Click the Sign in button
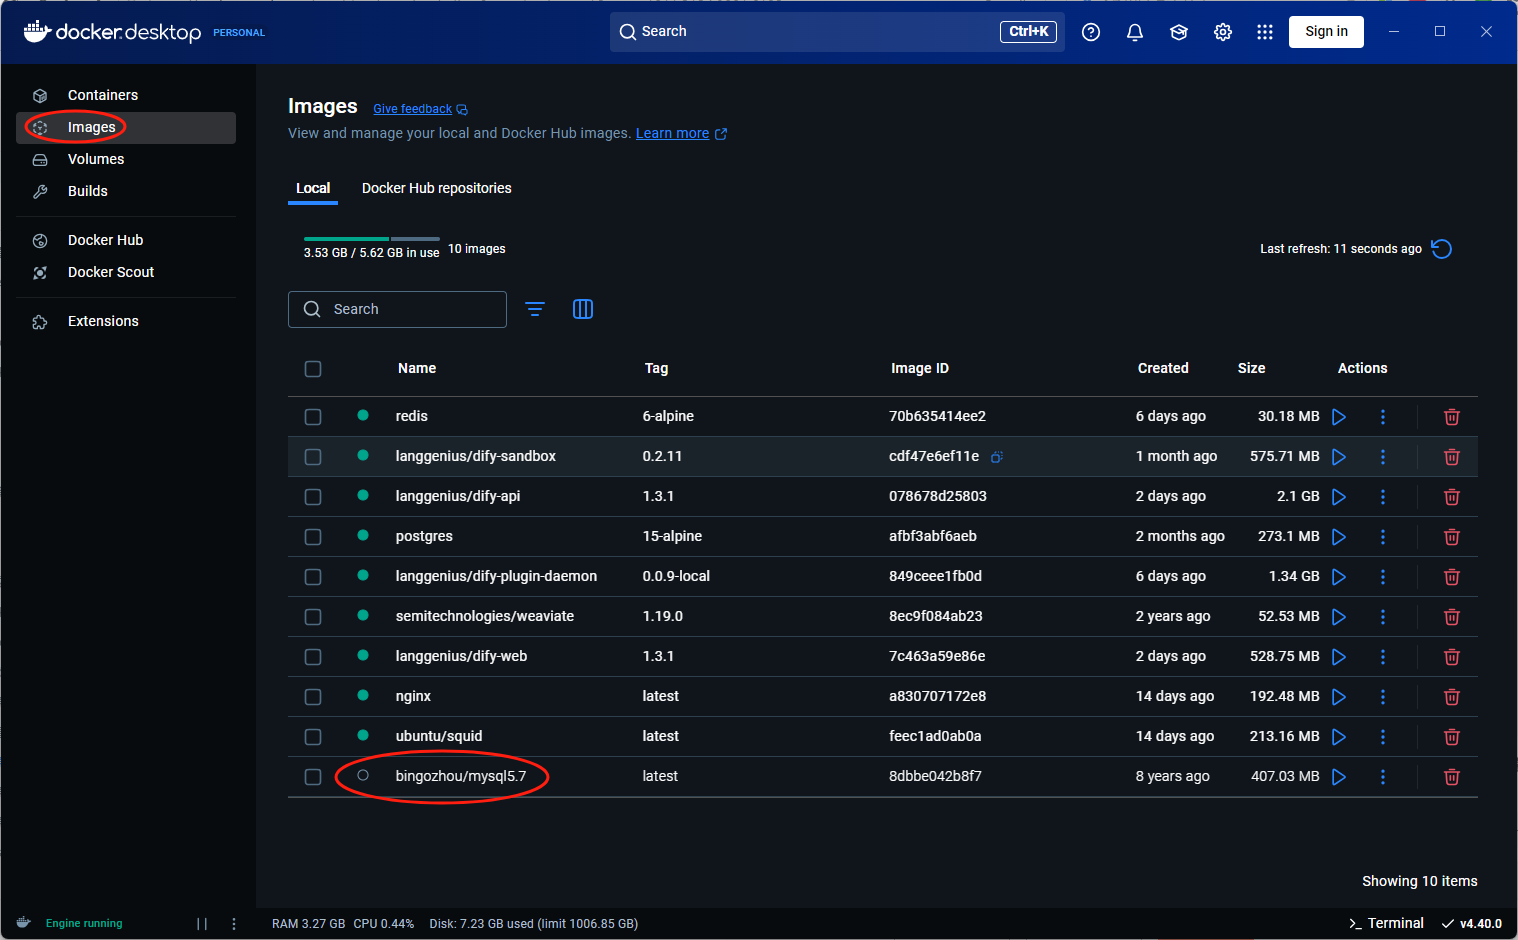 pos(1326,32)
